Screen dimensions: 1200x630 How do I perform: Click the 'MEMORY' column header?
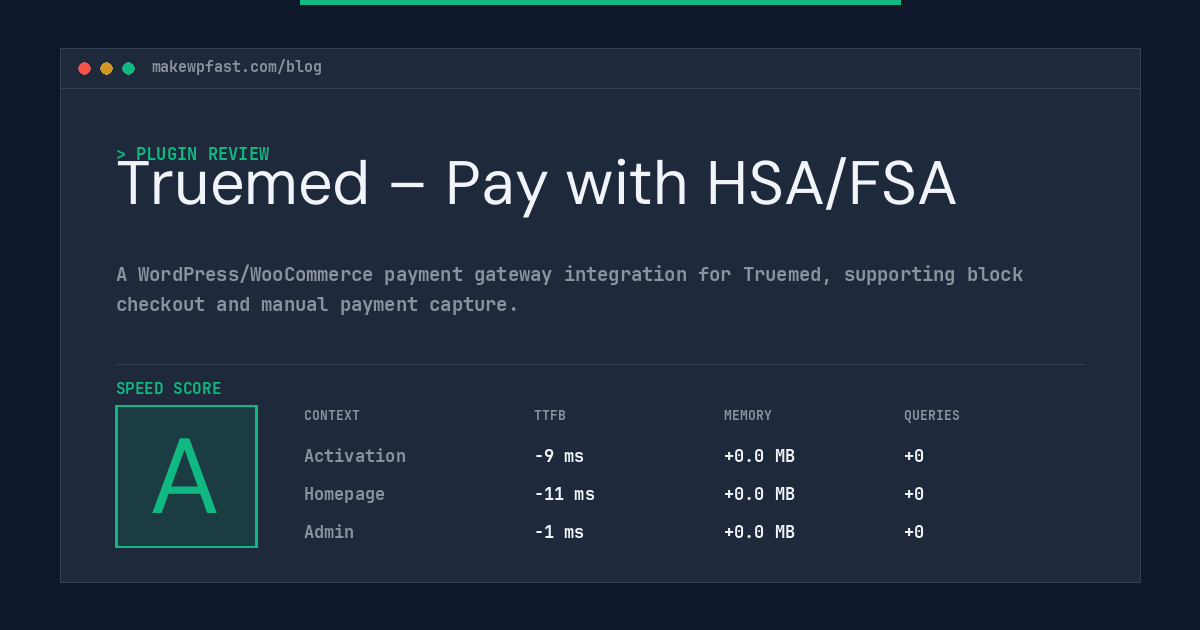[748, 416]
